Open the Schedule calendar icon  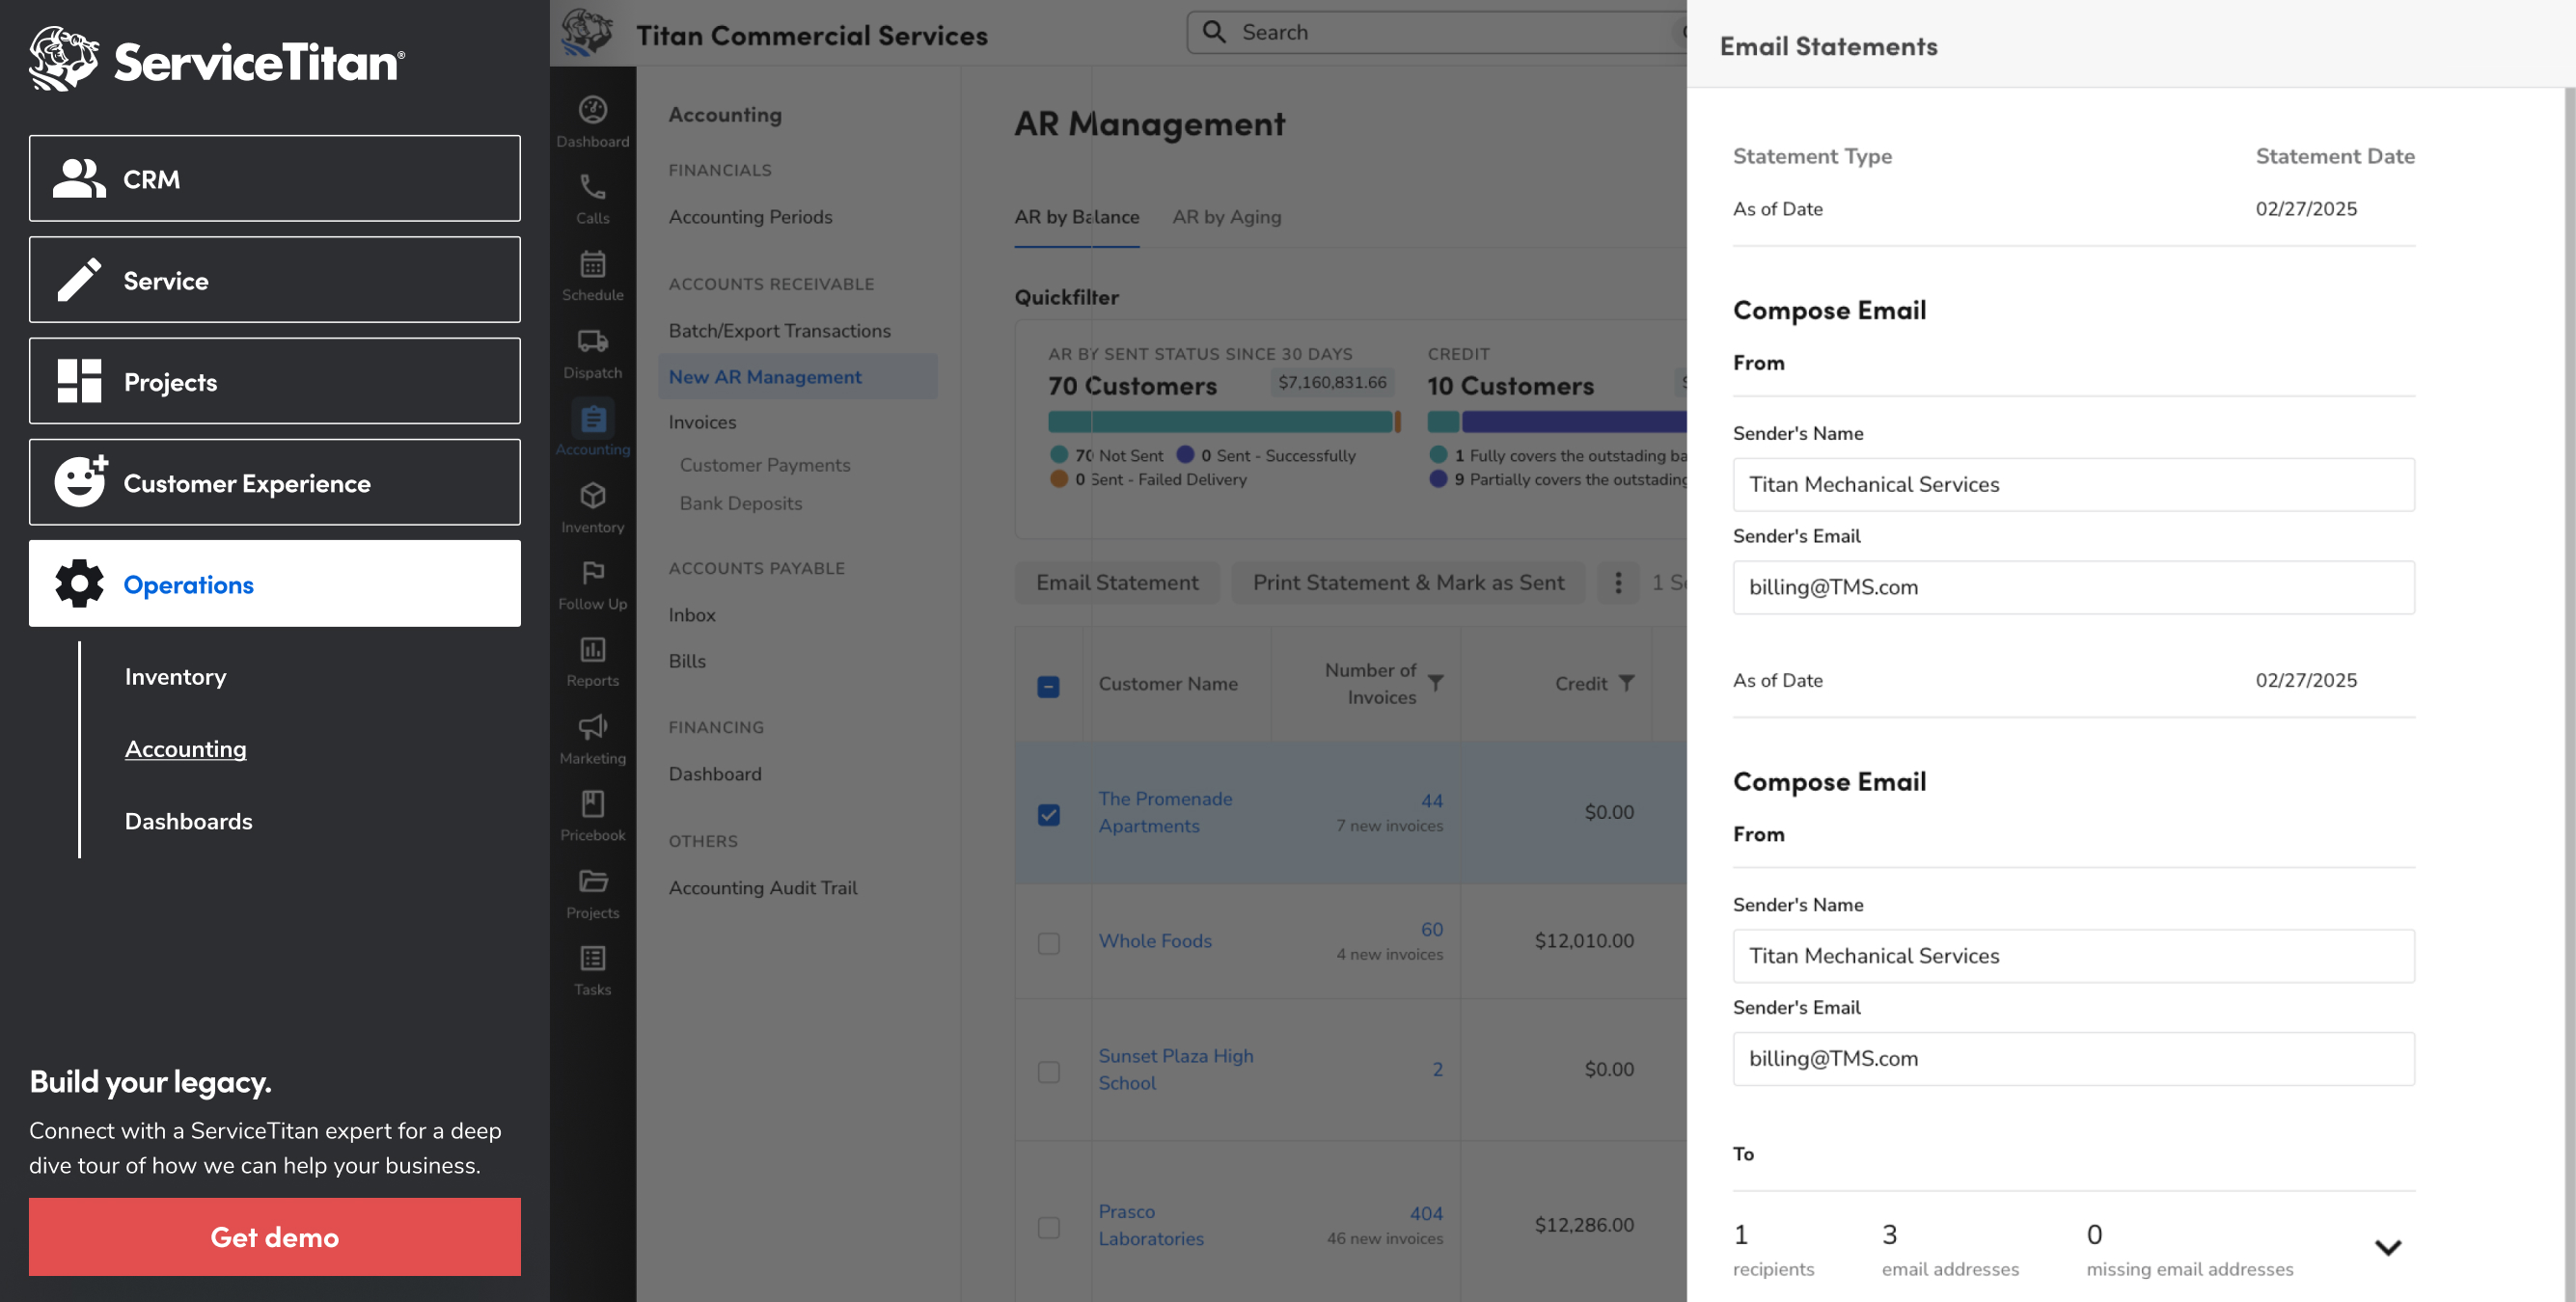point(592,265)
